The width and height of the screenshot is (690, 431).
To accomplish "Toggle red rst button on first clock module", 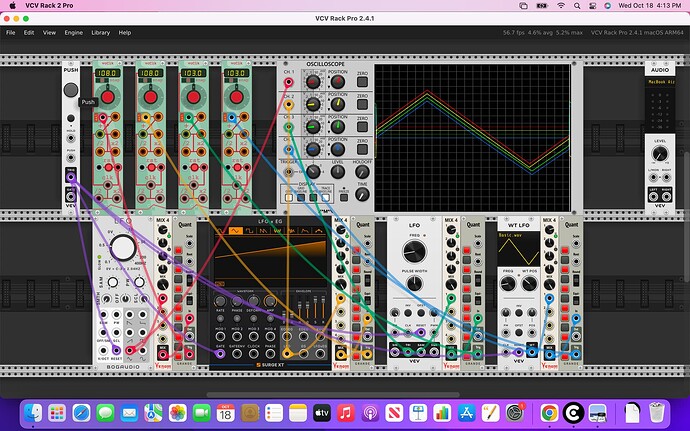I will point(109,167).
